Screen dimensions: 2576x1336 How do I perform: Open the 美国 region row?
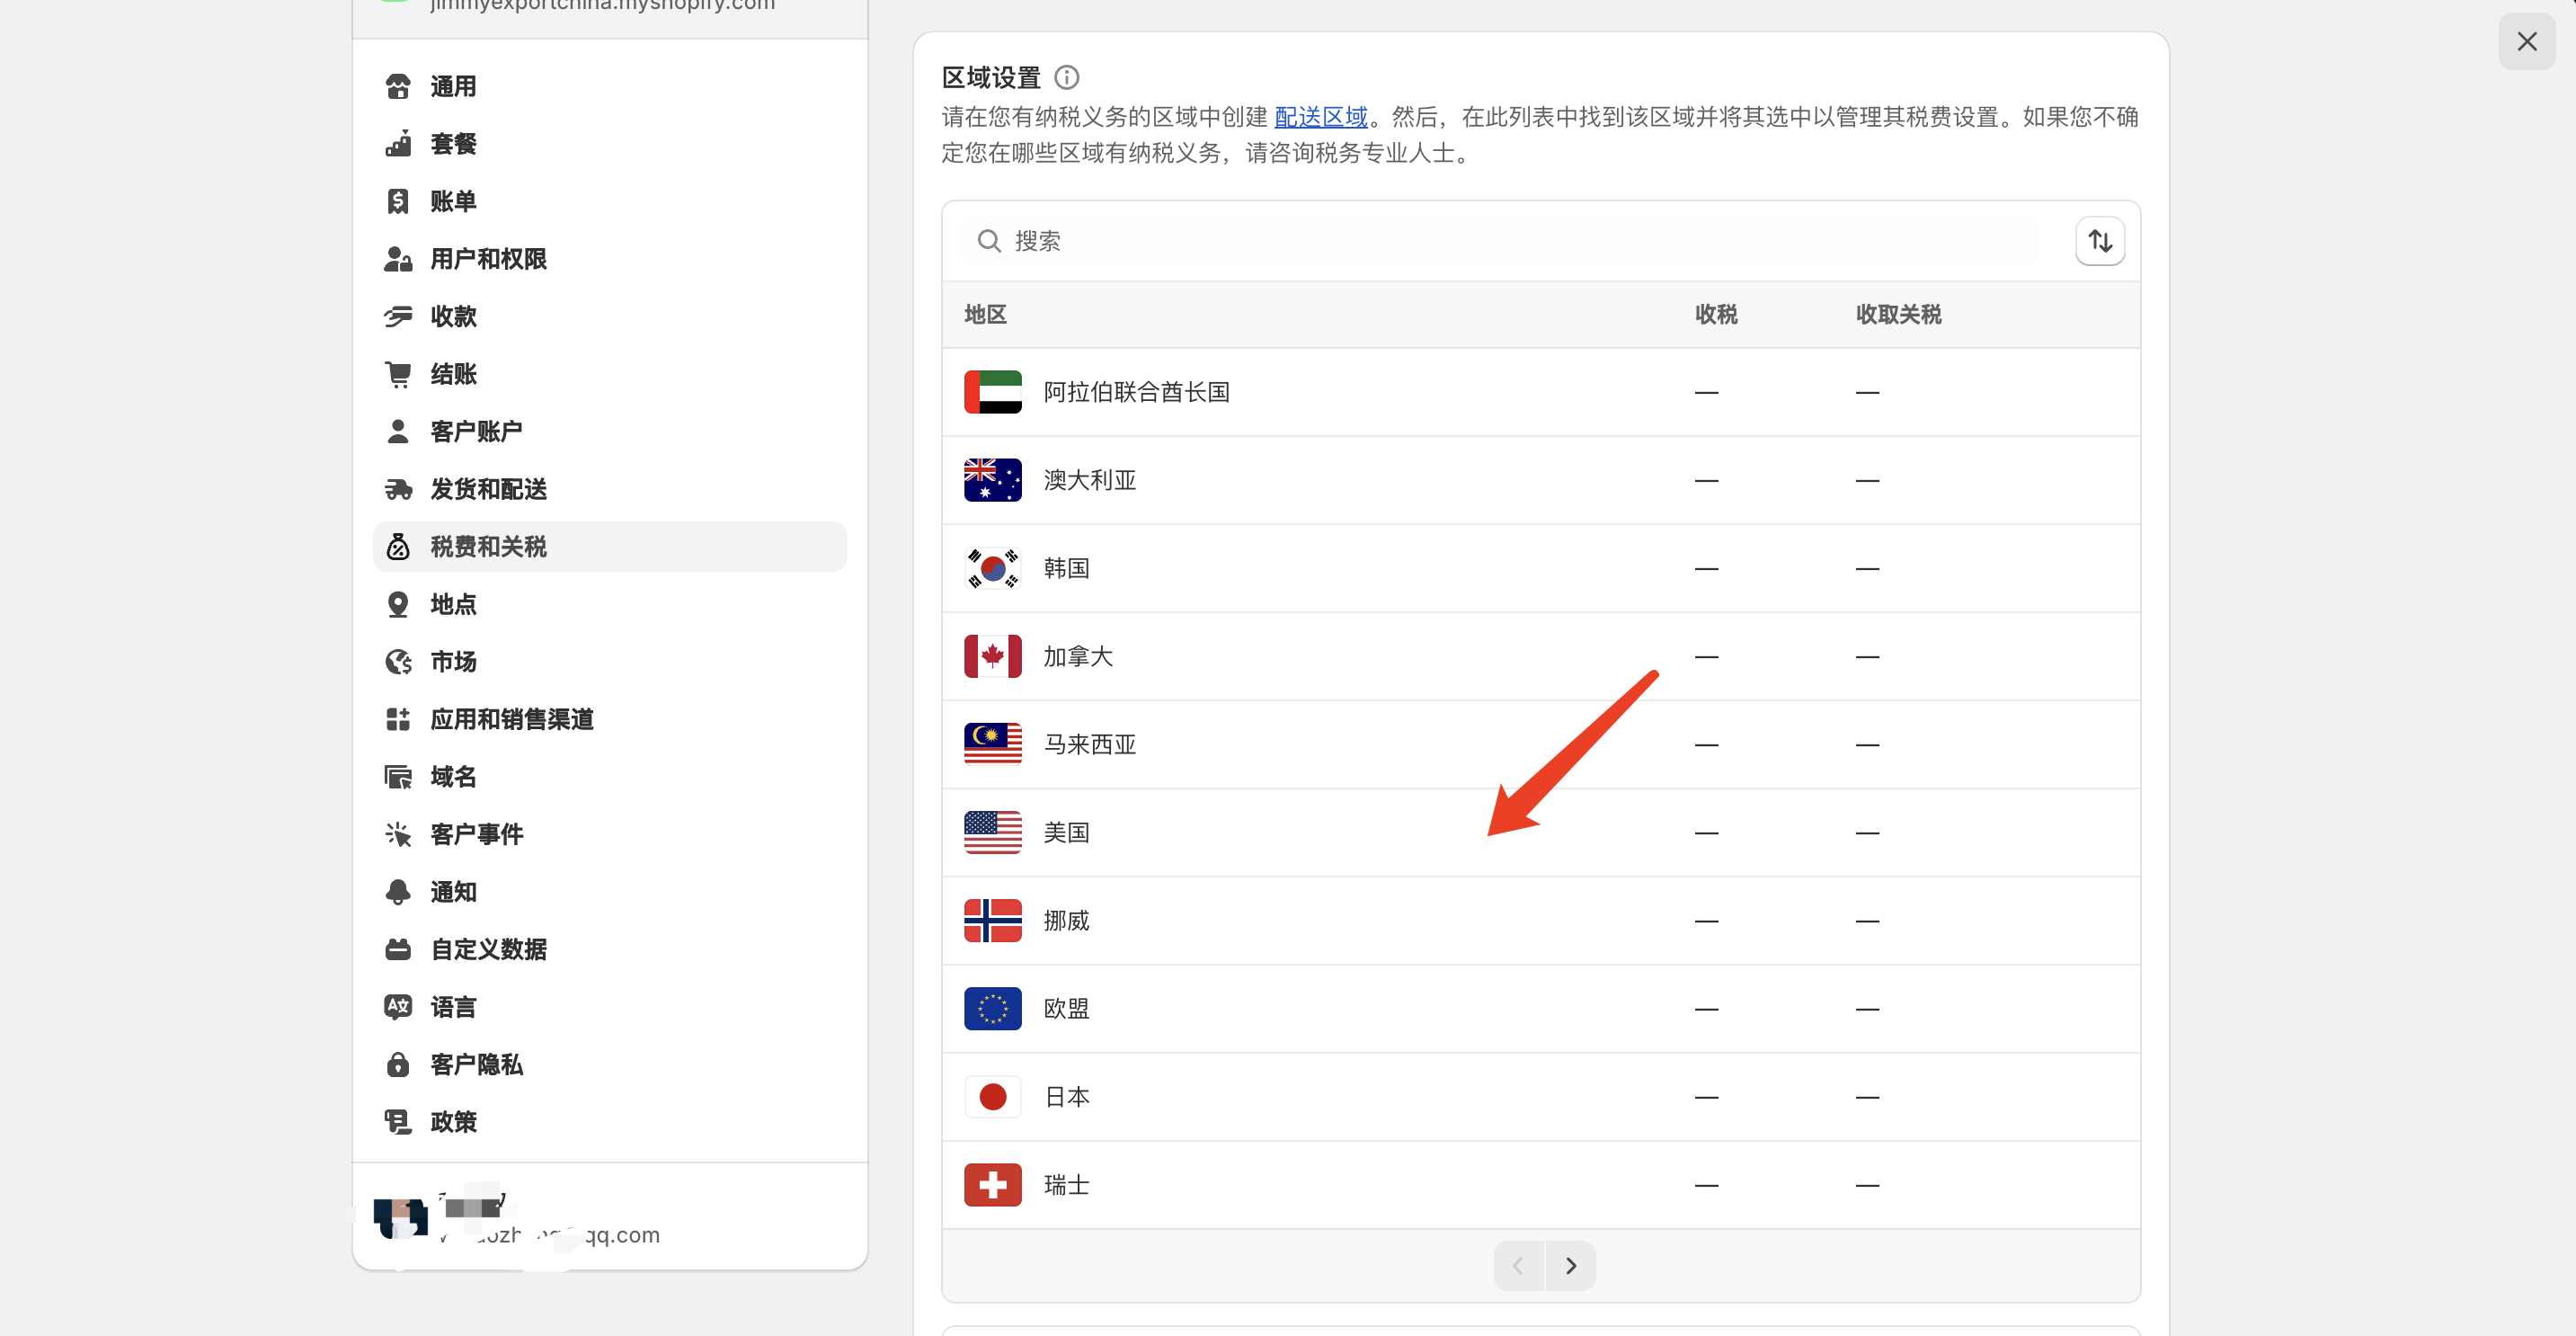tap(1541, 833)
